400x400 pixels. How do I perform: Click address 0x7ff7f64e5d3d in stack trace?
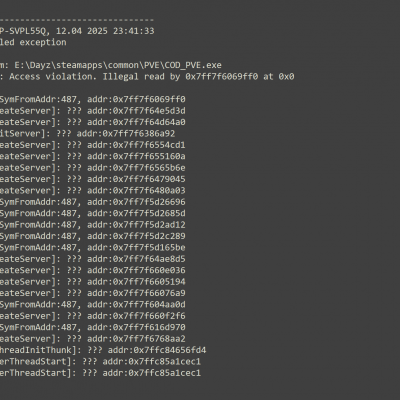149,111
